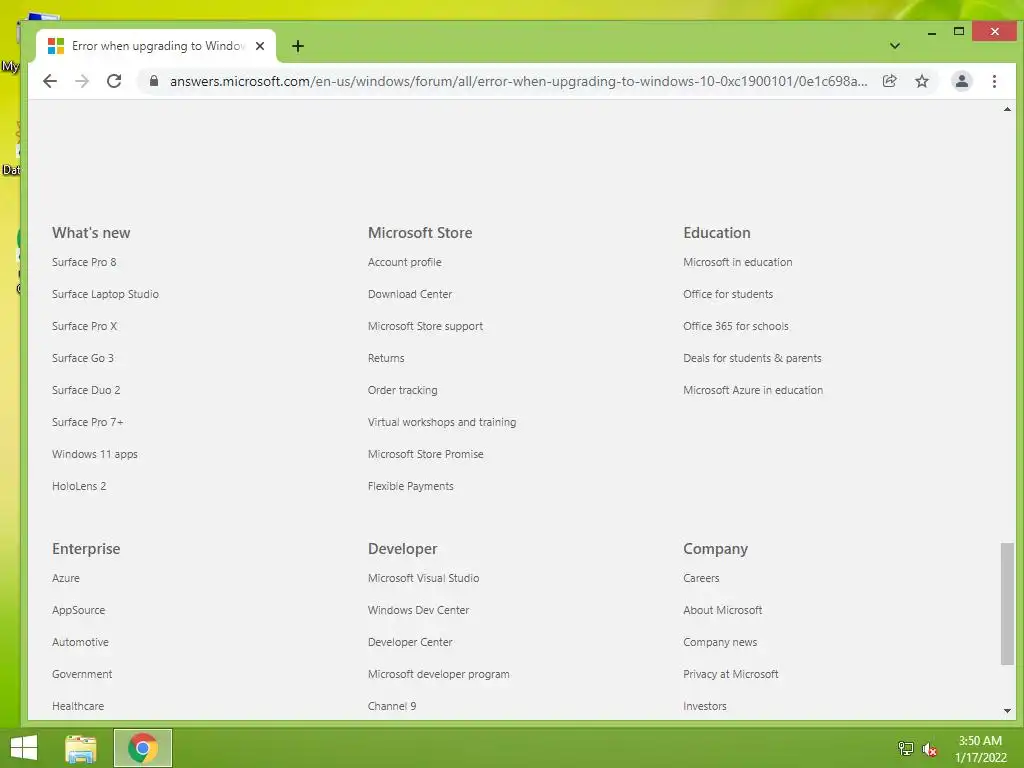Click the Chrome icon in the taskbar
Viewport: 1024px width, 768px height.
click(x=143, y=748)
